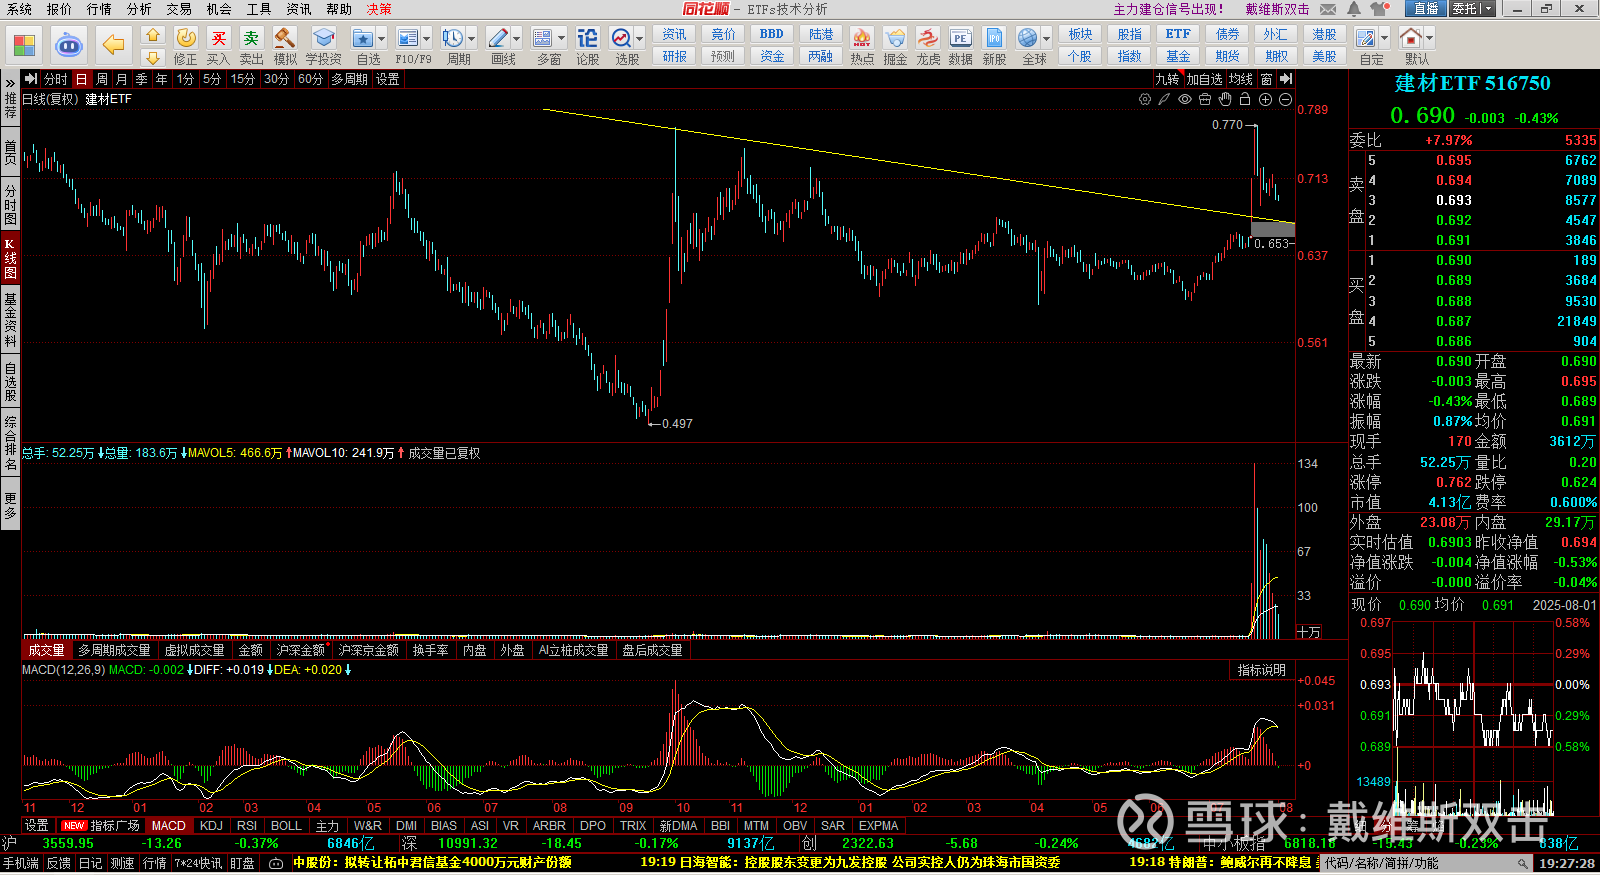Open the 选股 stock screener icon

pyautogui.click(x=621, y=38)
